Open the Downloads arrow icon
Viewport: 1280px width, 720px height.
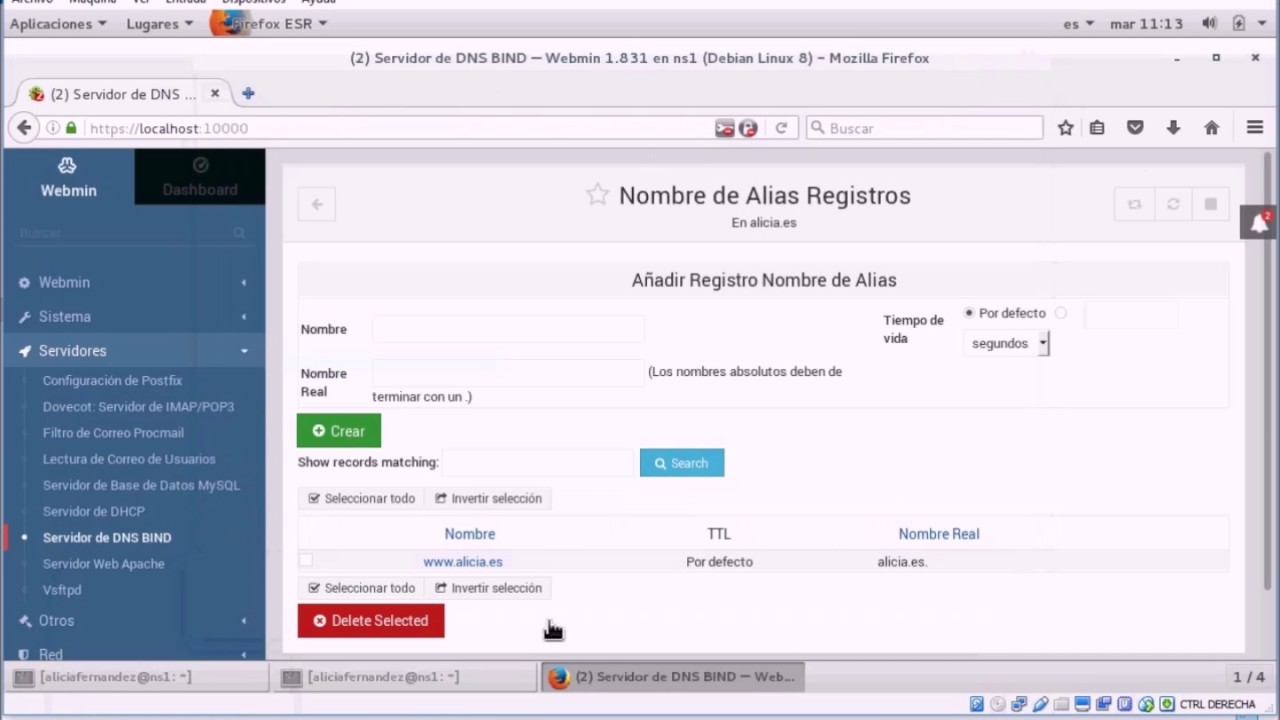[1173, 128]
